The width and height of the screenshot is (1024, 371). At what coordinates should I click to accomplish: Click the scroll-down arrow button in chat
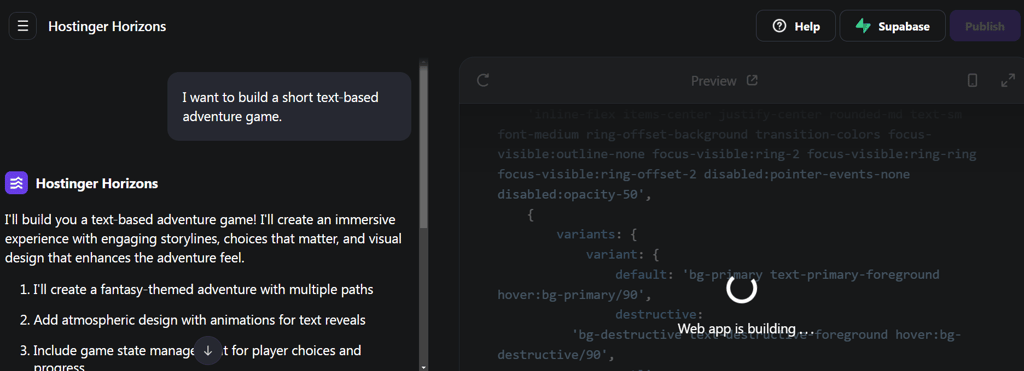pyautogui.click(x=208, y=351)
